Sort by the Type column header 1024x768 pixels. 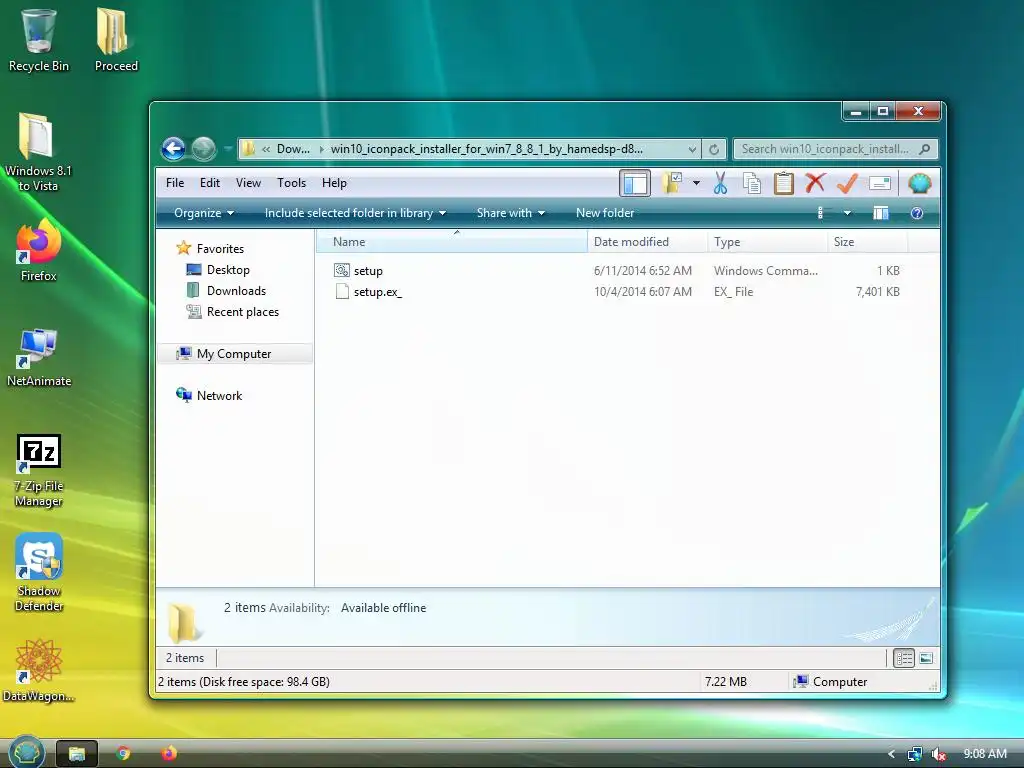pos(767,242)
